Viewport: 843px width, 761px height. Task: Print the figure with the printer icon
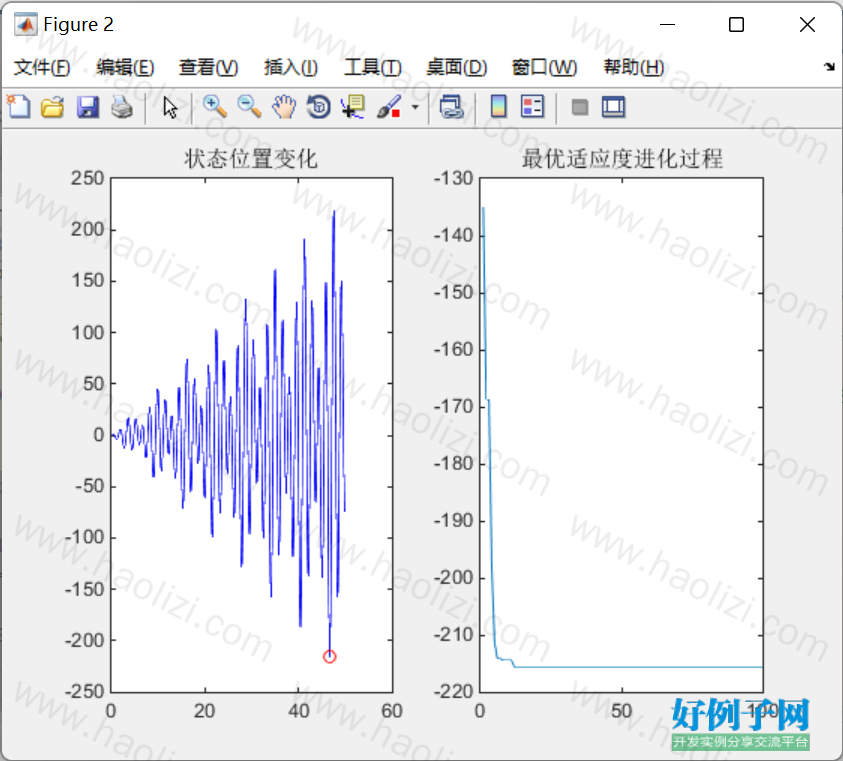coord(122,106)
